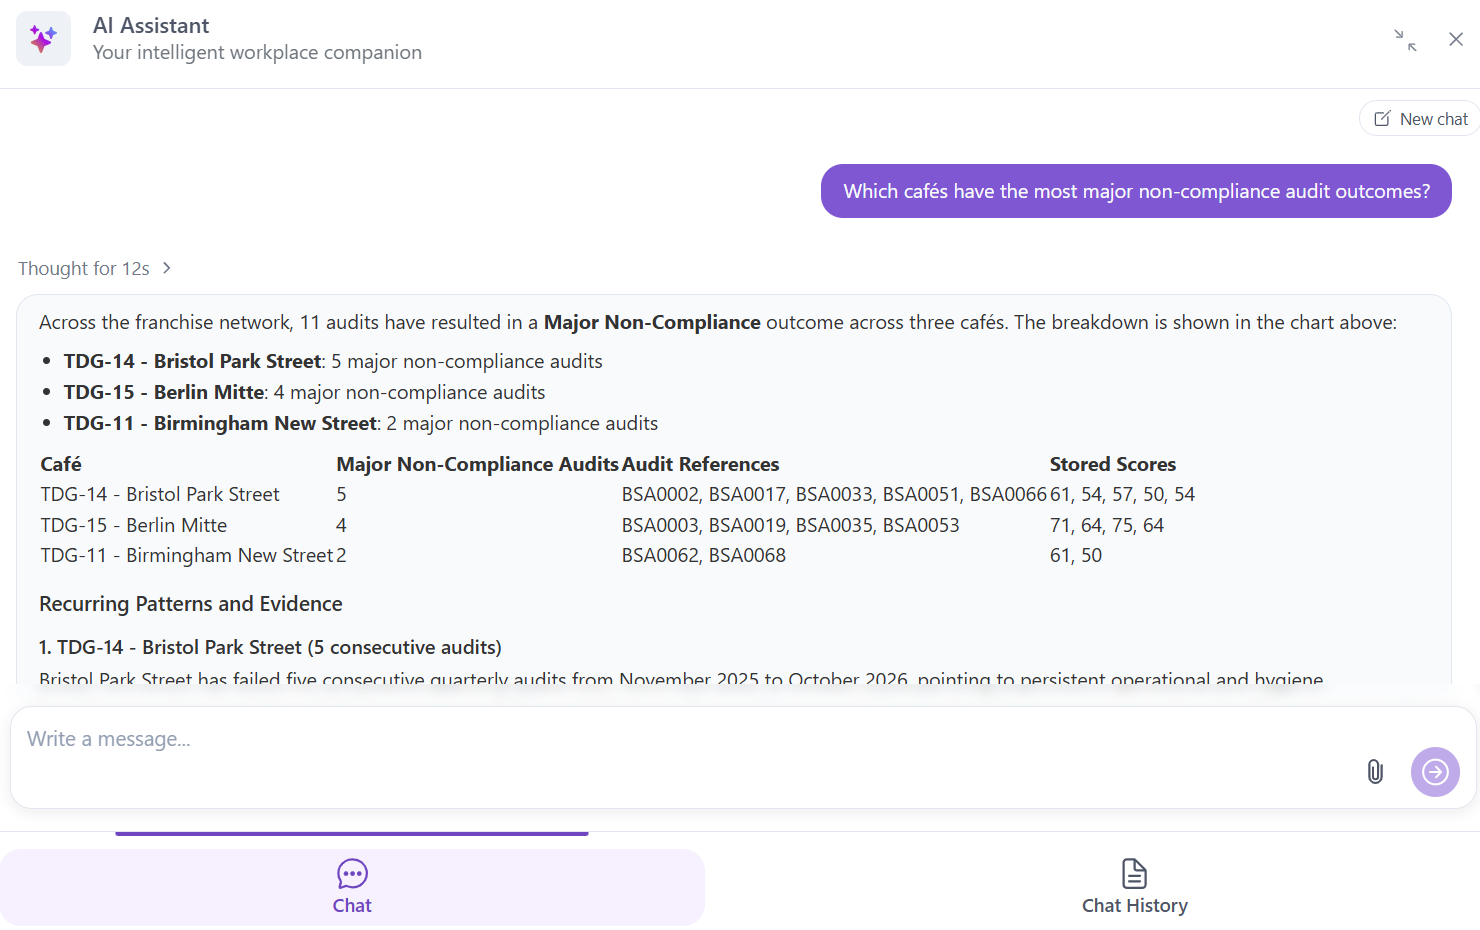Select the stored scores '61, 54, 57, 50, 54'
1480x930 pixels.
pos(1122,494)
